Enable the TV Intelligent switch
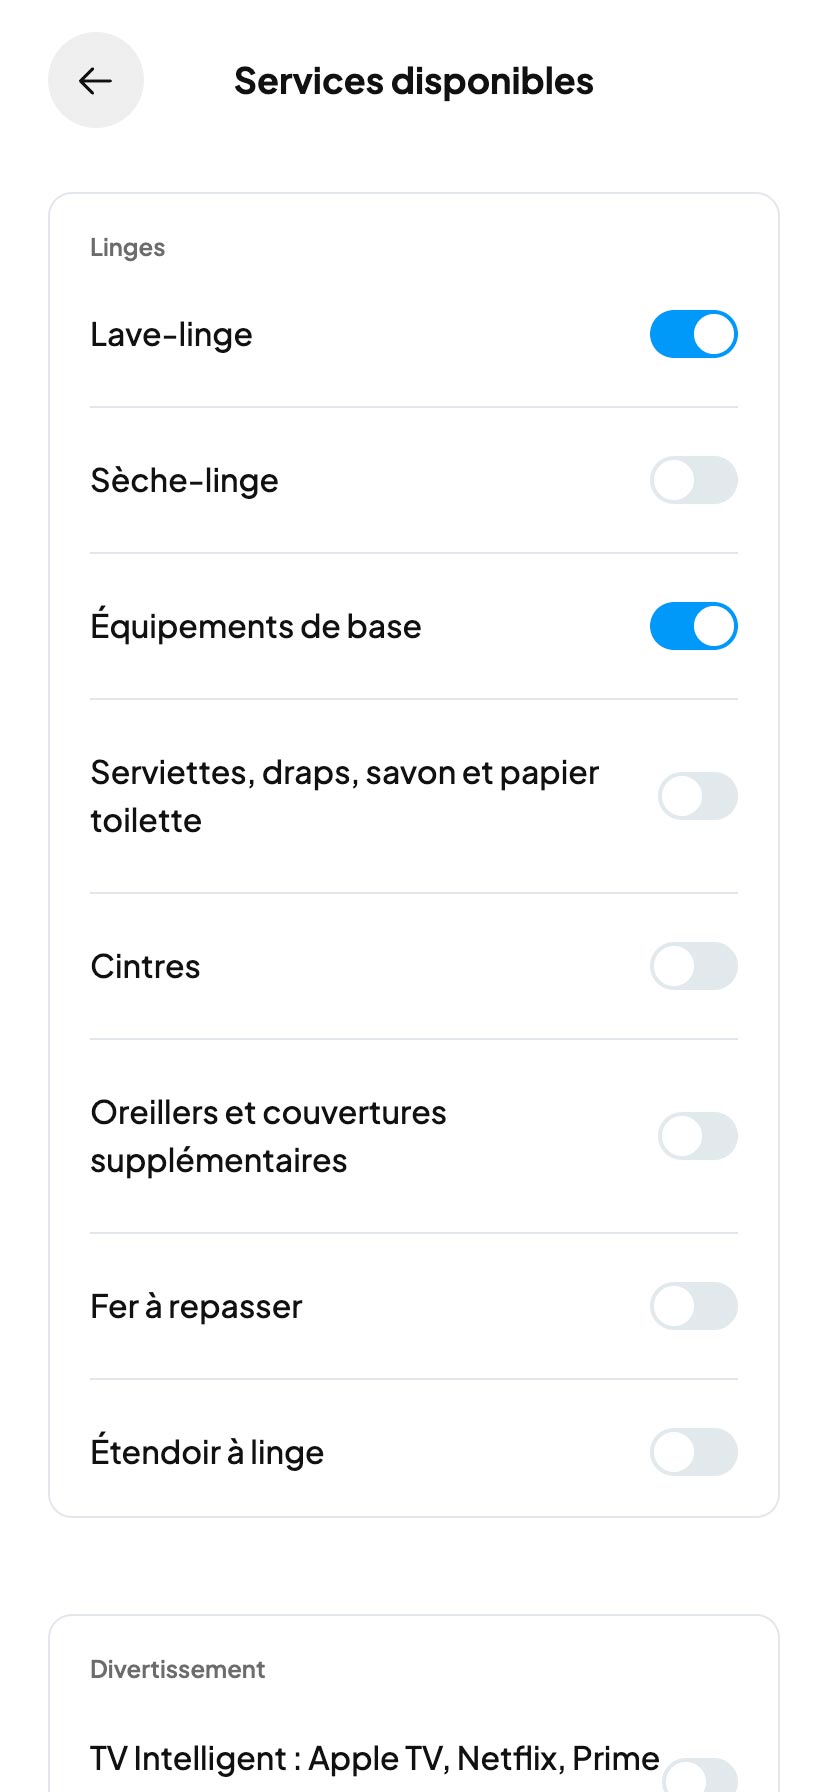 pos(699,1776)
